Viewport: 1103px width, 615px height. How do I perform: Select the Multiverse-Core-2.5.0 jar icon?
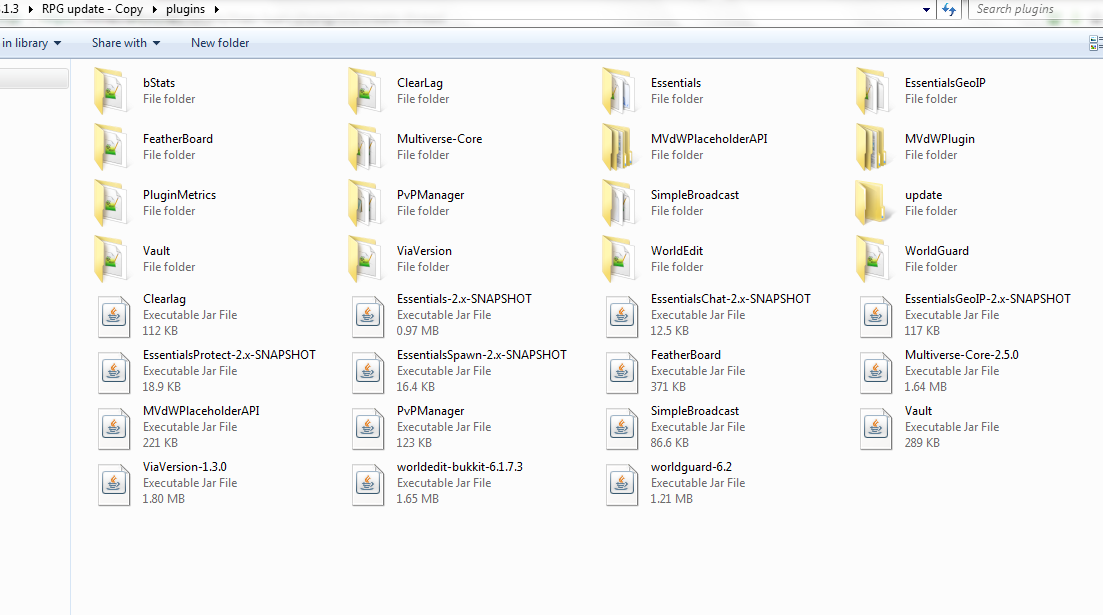[876, 372]
